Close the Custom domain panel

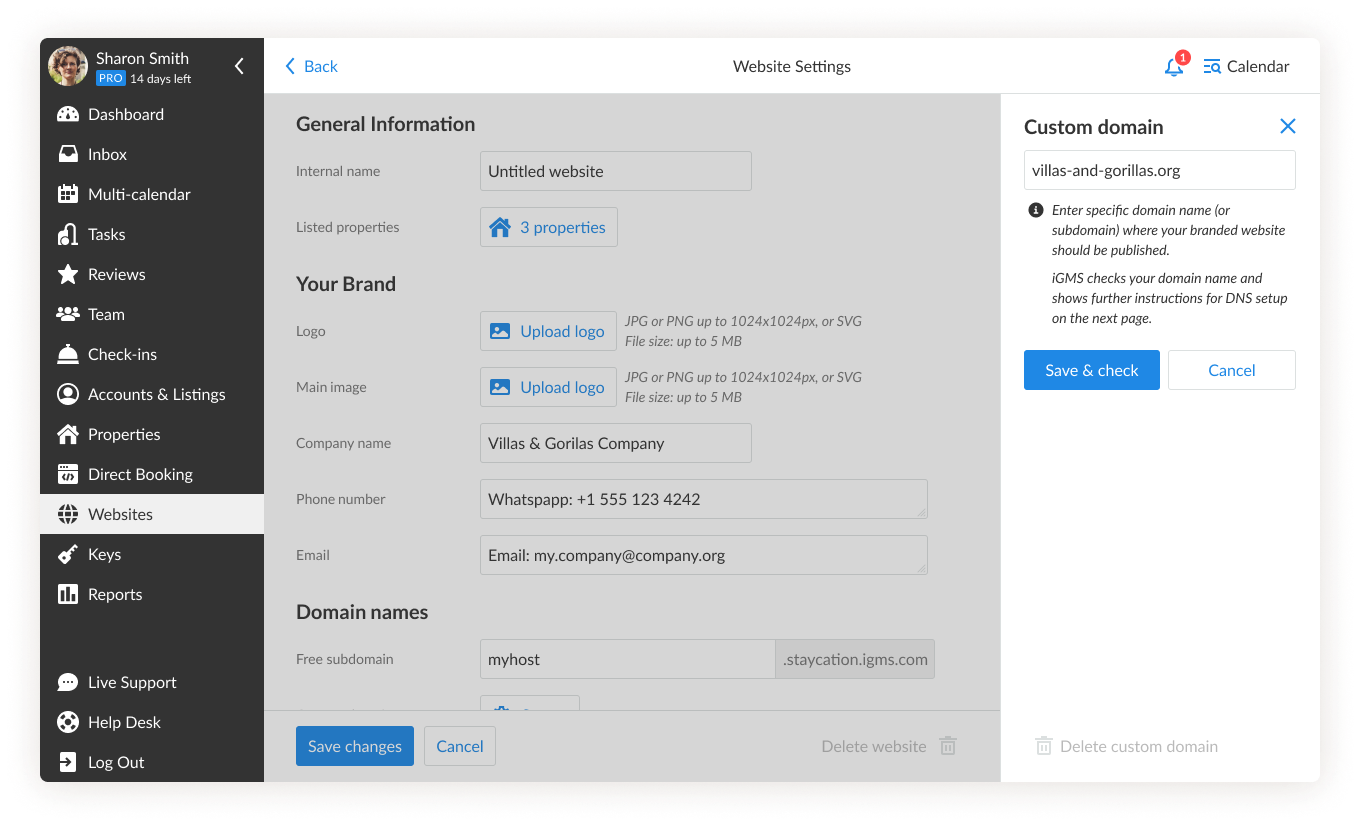pos(1287,126)
